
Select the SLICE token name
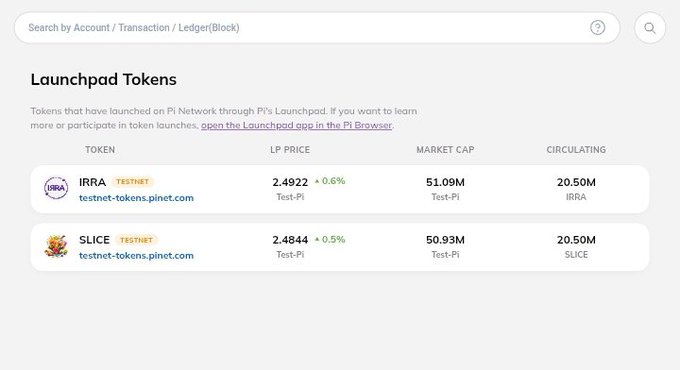click(x=94, y=240)
